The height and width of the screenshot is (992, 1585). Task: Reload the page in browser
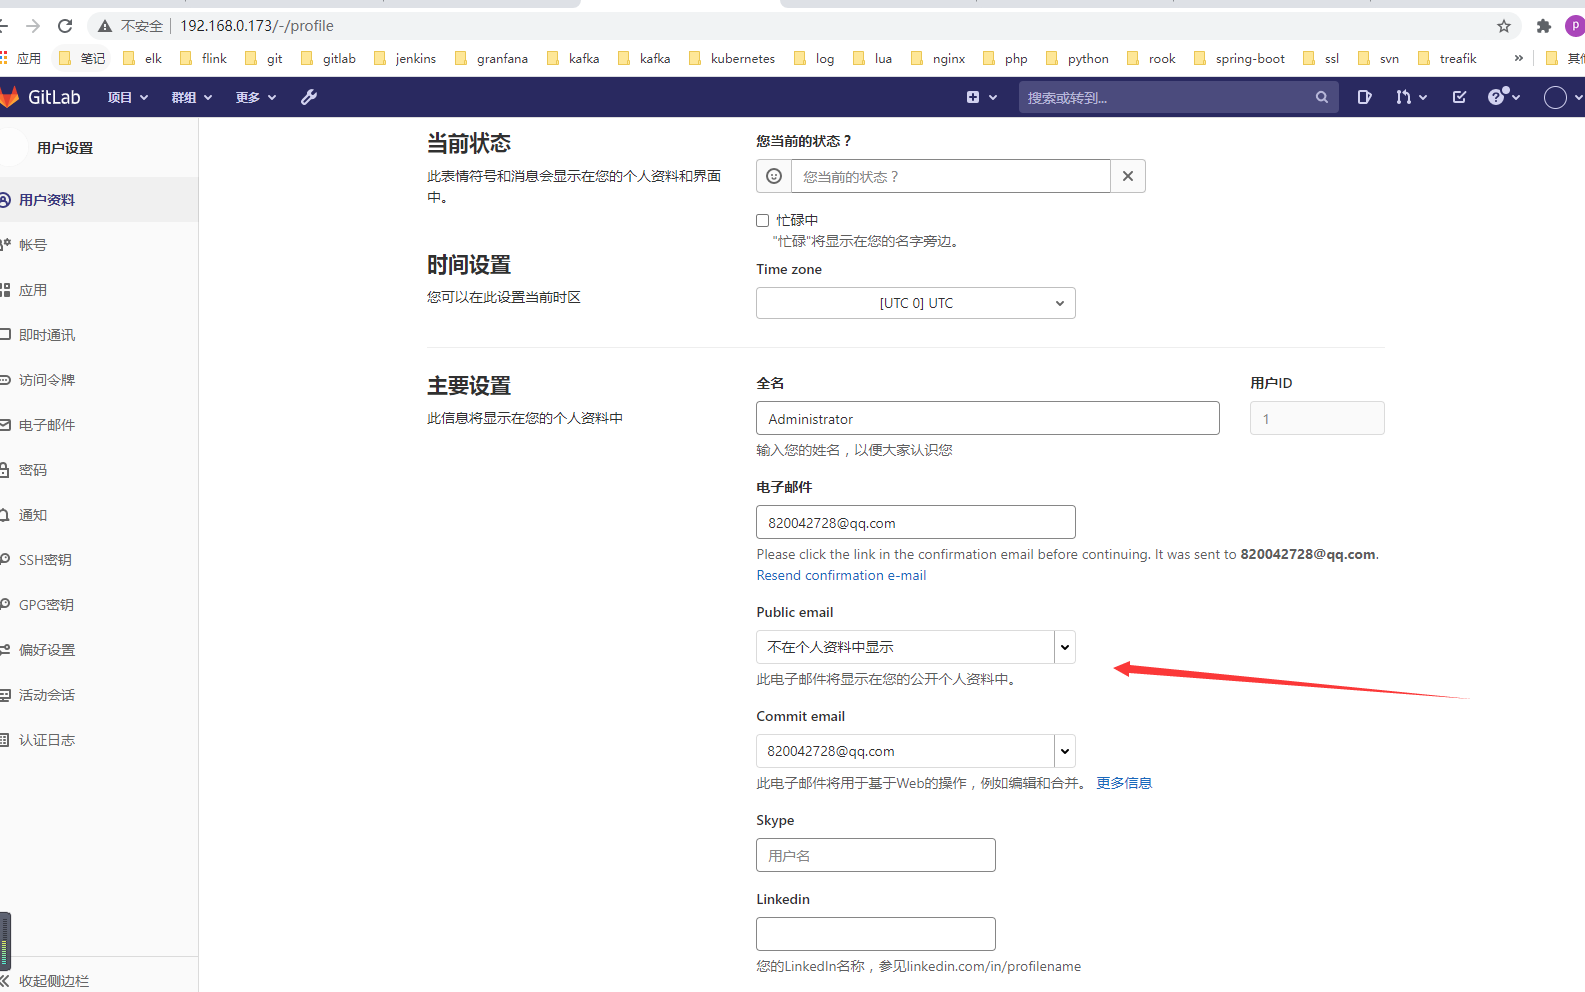[65, 26]
